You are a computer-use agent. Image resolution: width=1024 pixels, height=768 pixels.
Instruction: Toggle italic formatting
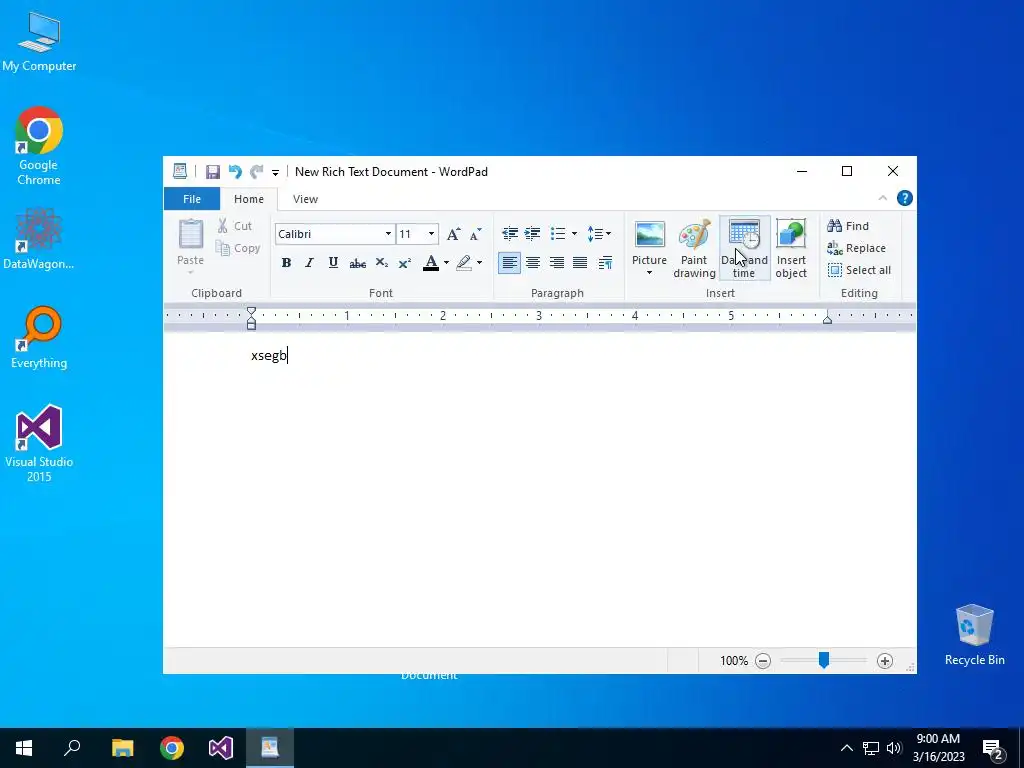pos(310,263)
